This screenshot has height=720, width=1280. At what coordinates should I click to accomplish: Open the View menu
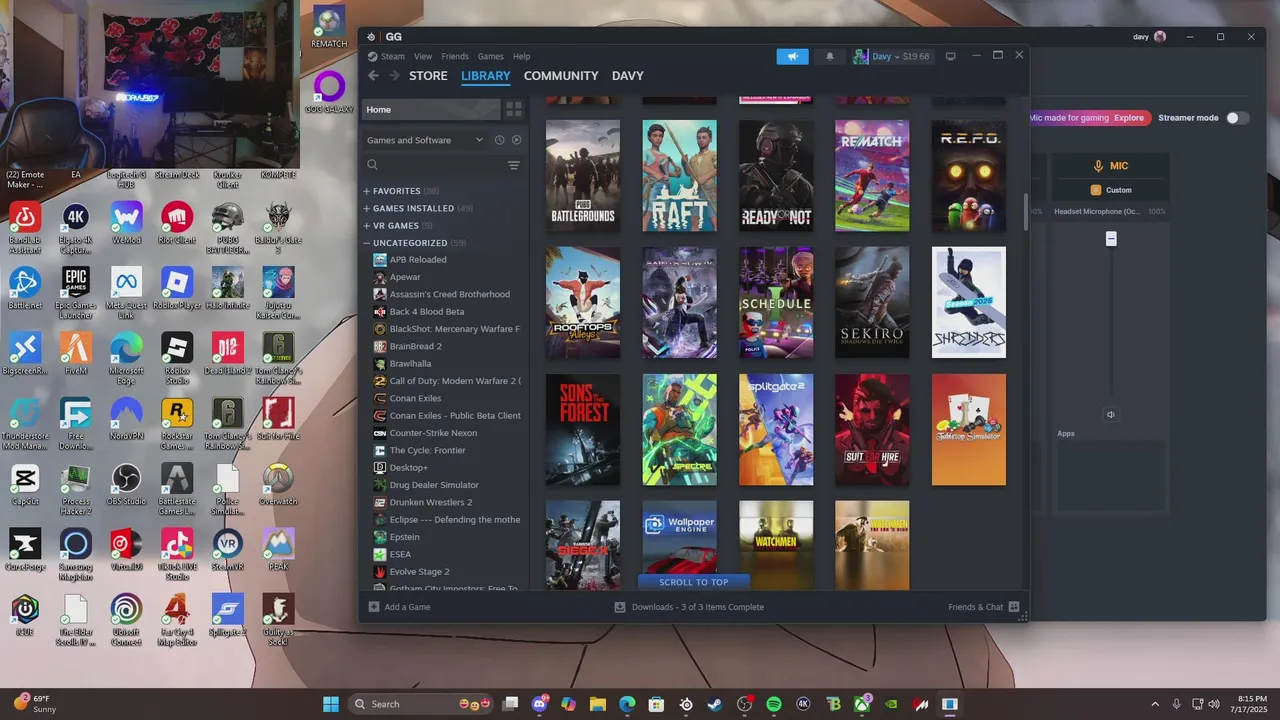[x=423, y=56]
